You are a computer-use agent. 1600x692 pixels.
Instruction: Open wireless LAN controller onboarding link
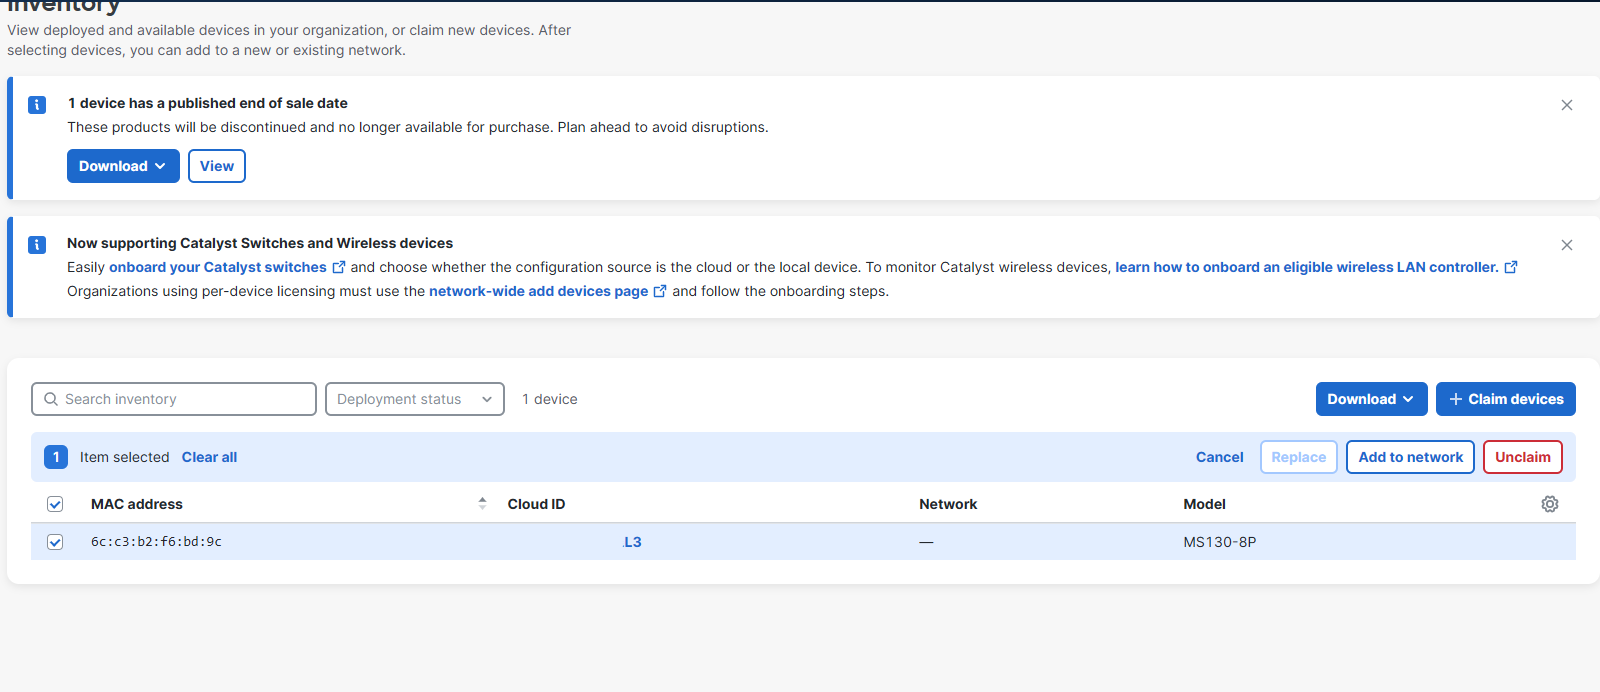(1307, 267)
